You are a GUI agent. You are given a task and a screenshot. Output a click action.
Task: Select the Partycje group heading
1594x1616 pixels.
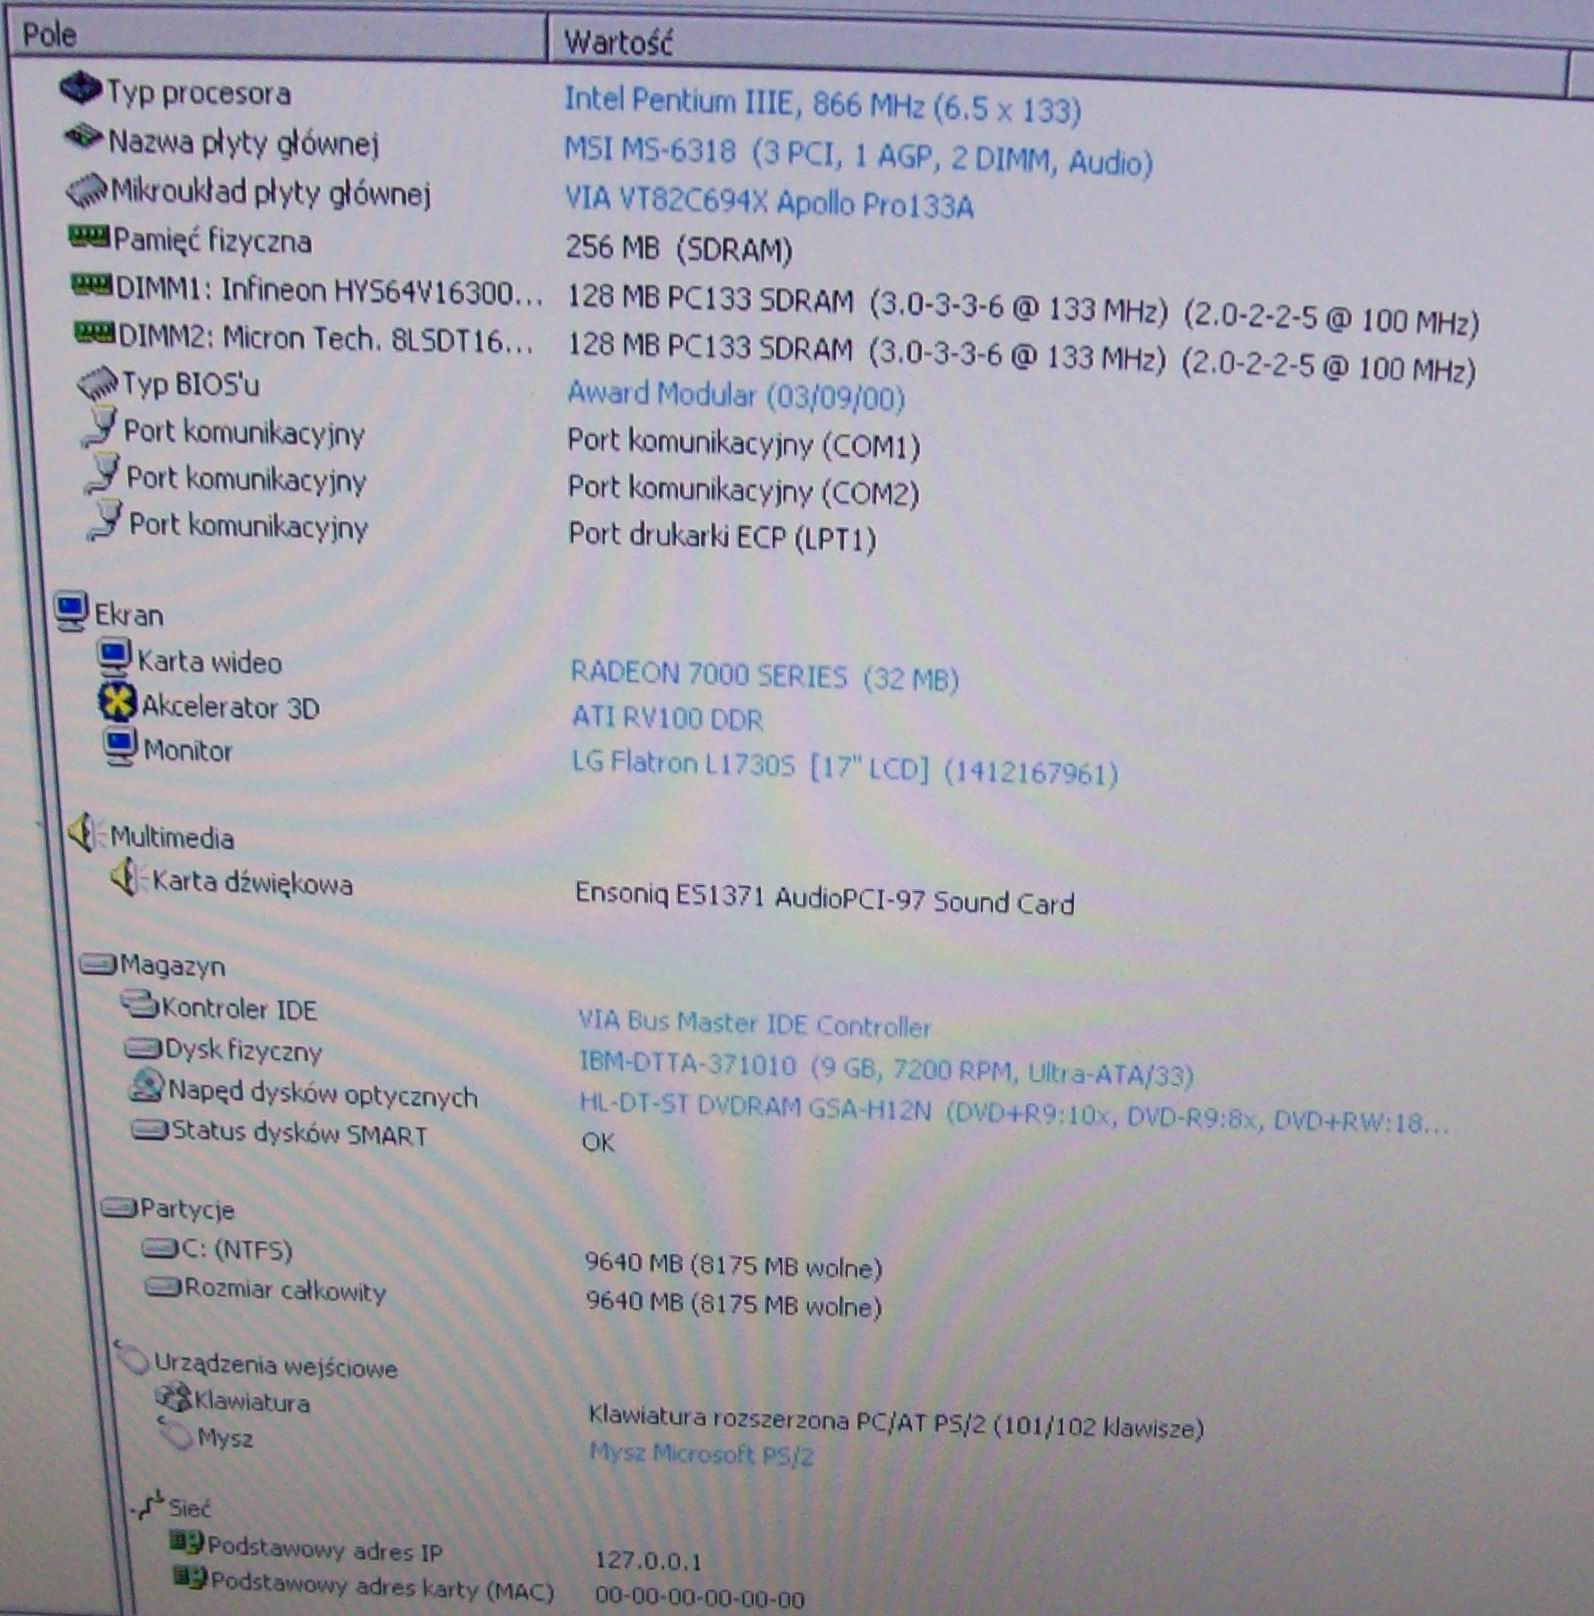pos(186,1209)
